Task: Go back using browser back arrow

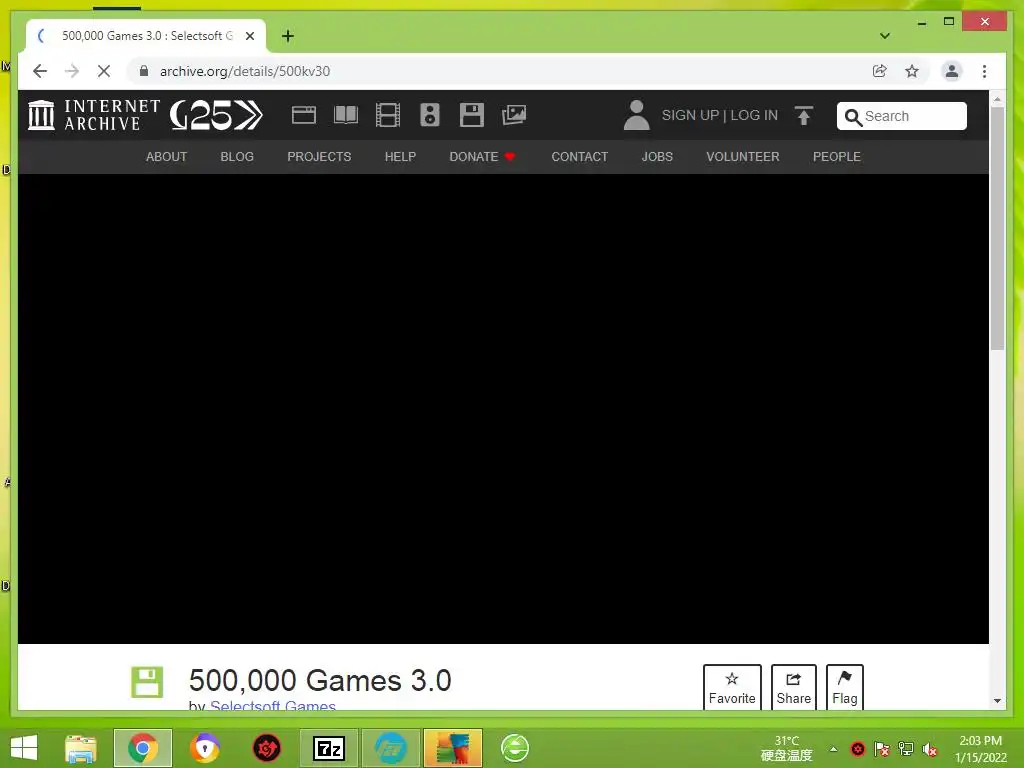Action: point(40,71)
